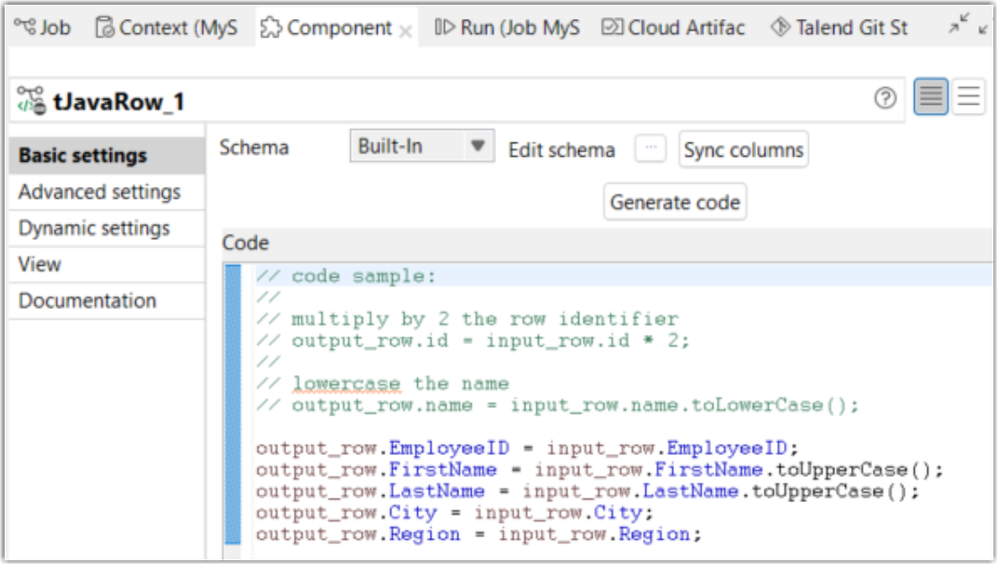Click the Job tab icon
998x565 pixels.
click(x=25, y=26)
